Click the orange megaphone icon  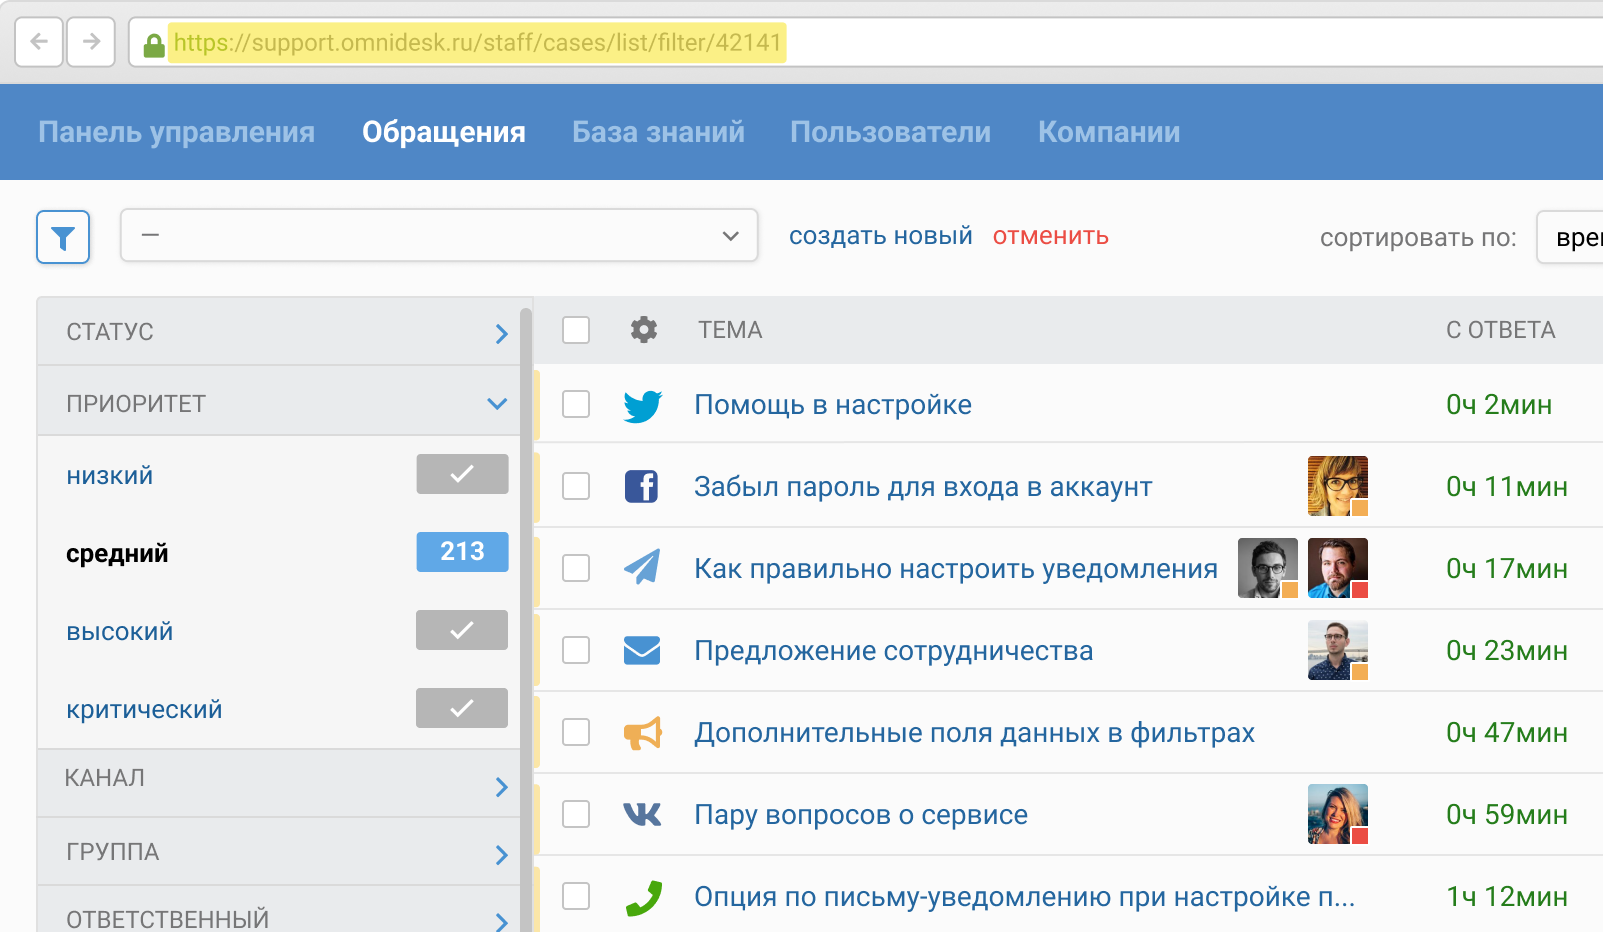(642, 733)
